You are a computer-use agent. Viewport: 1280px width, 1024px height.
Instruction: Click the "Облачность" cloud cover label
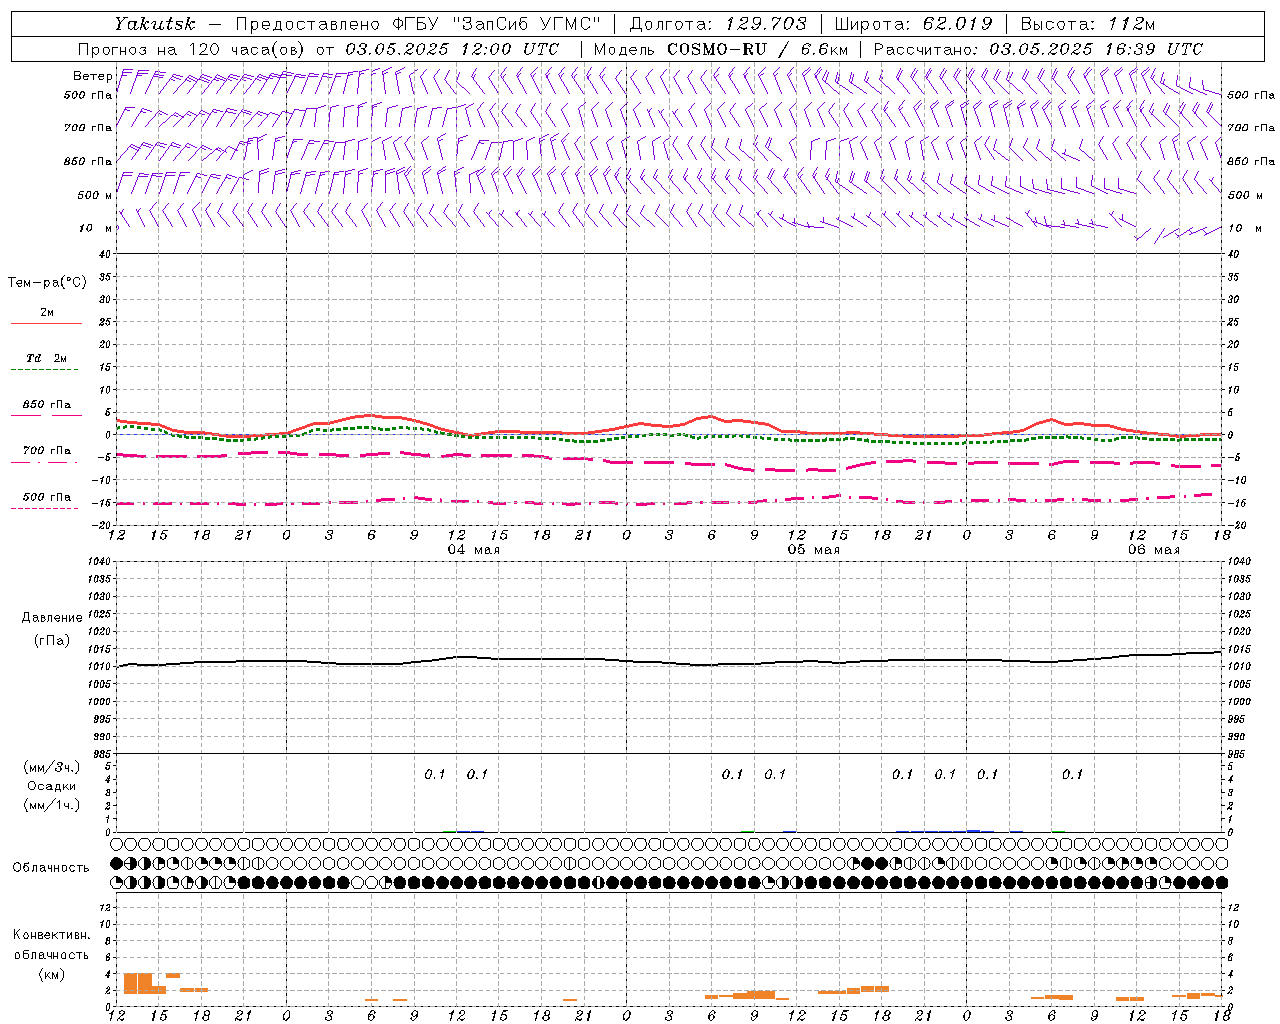click(51, 867)
